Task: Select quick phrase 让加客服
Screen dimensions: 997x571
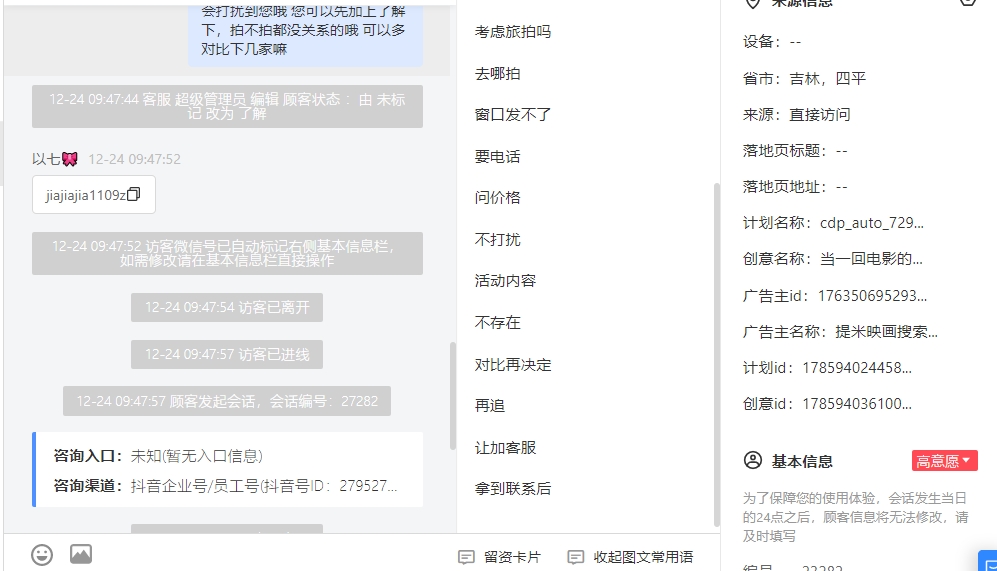Action: (x=505, y=448)
